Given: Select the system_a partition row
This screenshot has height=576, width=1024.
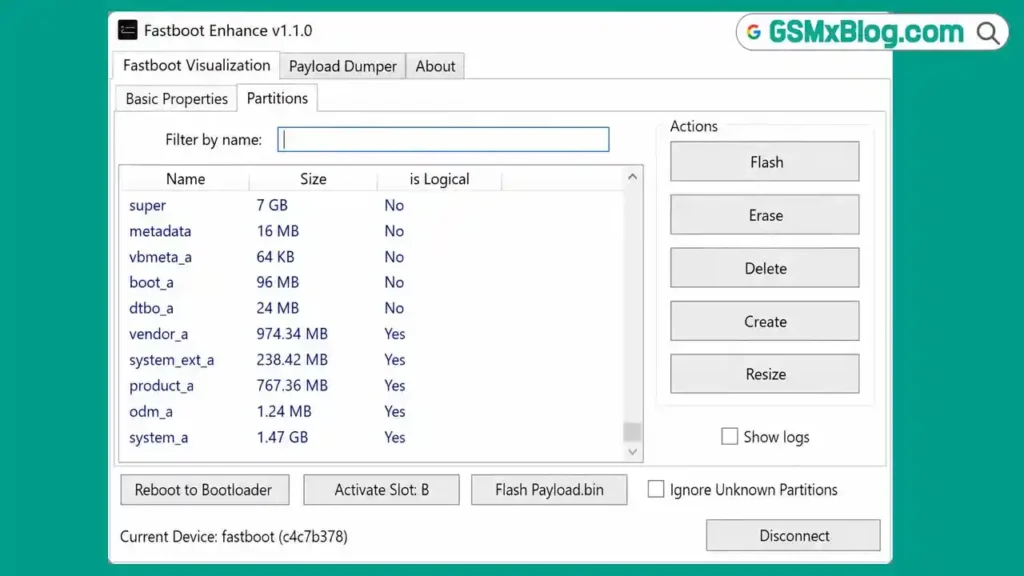Looking at the screenshot, I should click(372, 437).
